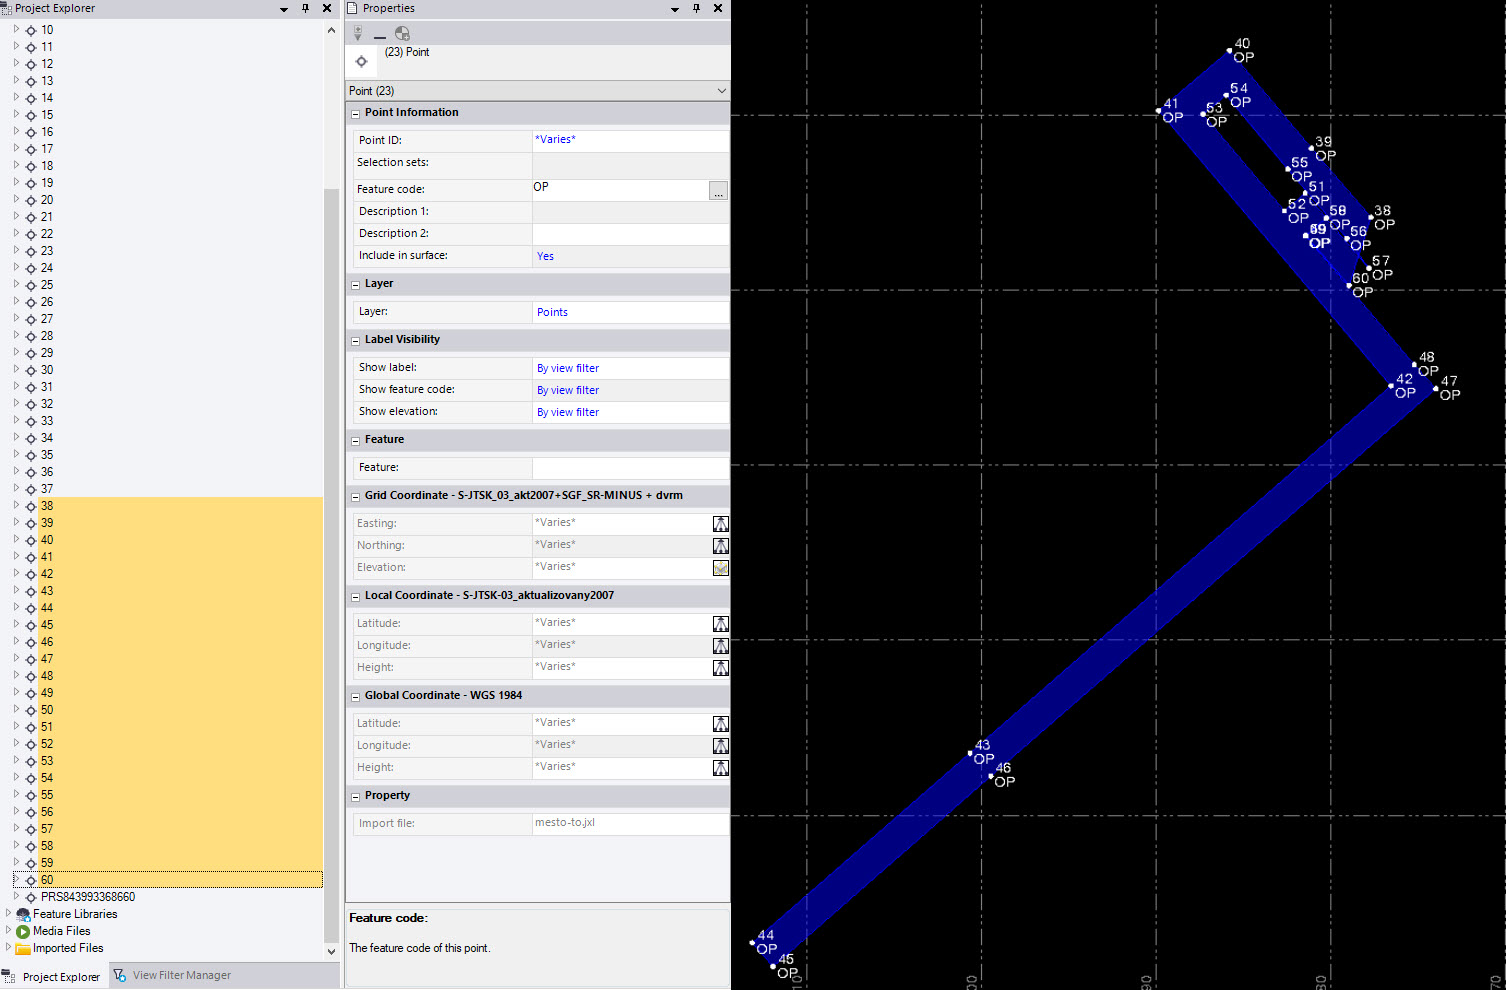Collapse the Grid Coordinate section

[355, 495]
